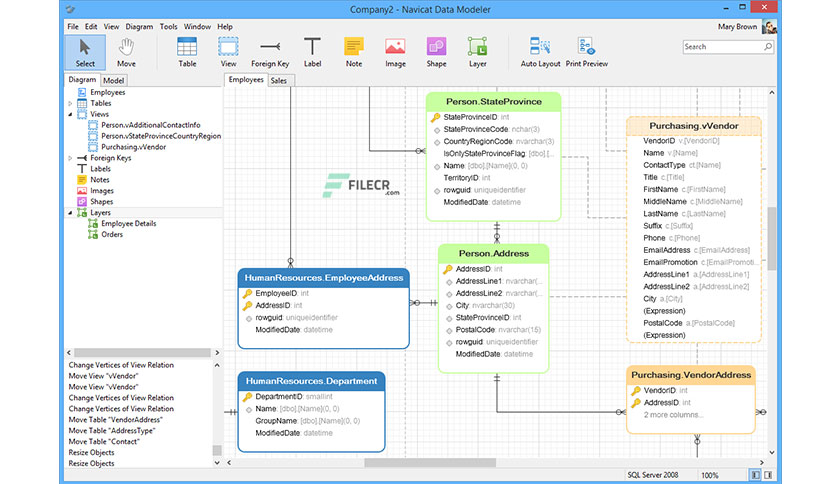
Task: Click Labels tree item
Action: pos(100,169)
